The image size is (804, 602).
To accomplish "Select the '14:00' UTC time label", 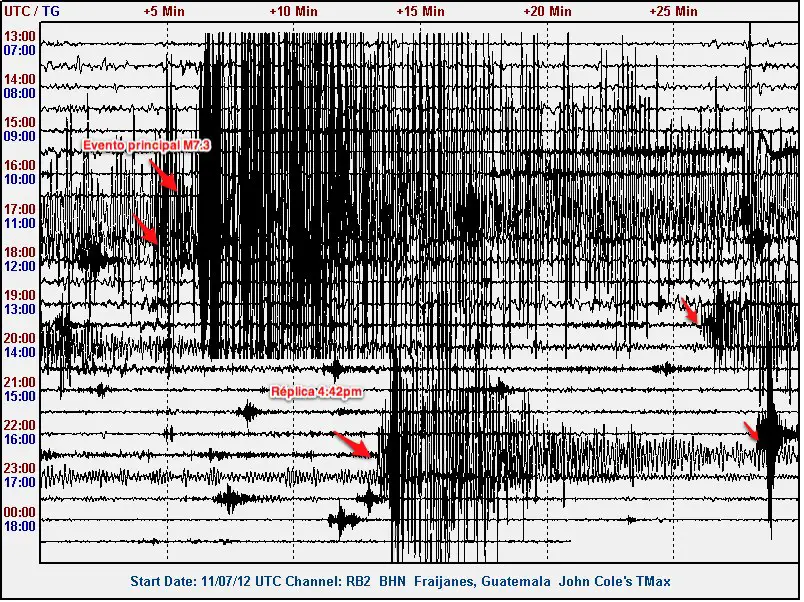I will (x=20, y=79).
